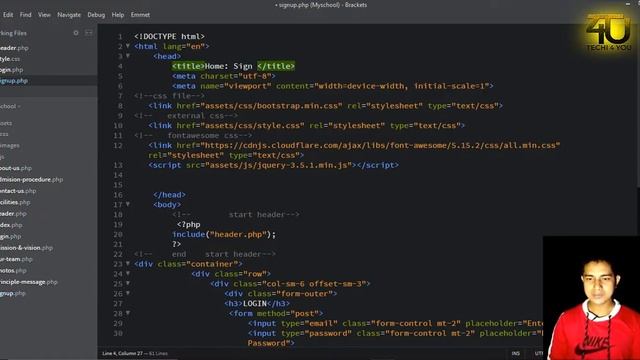Image resolution: width=640 pixels, height=360 pixels.
Task: Click the closing head tag on line 16
Action: click(169, 195)
